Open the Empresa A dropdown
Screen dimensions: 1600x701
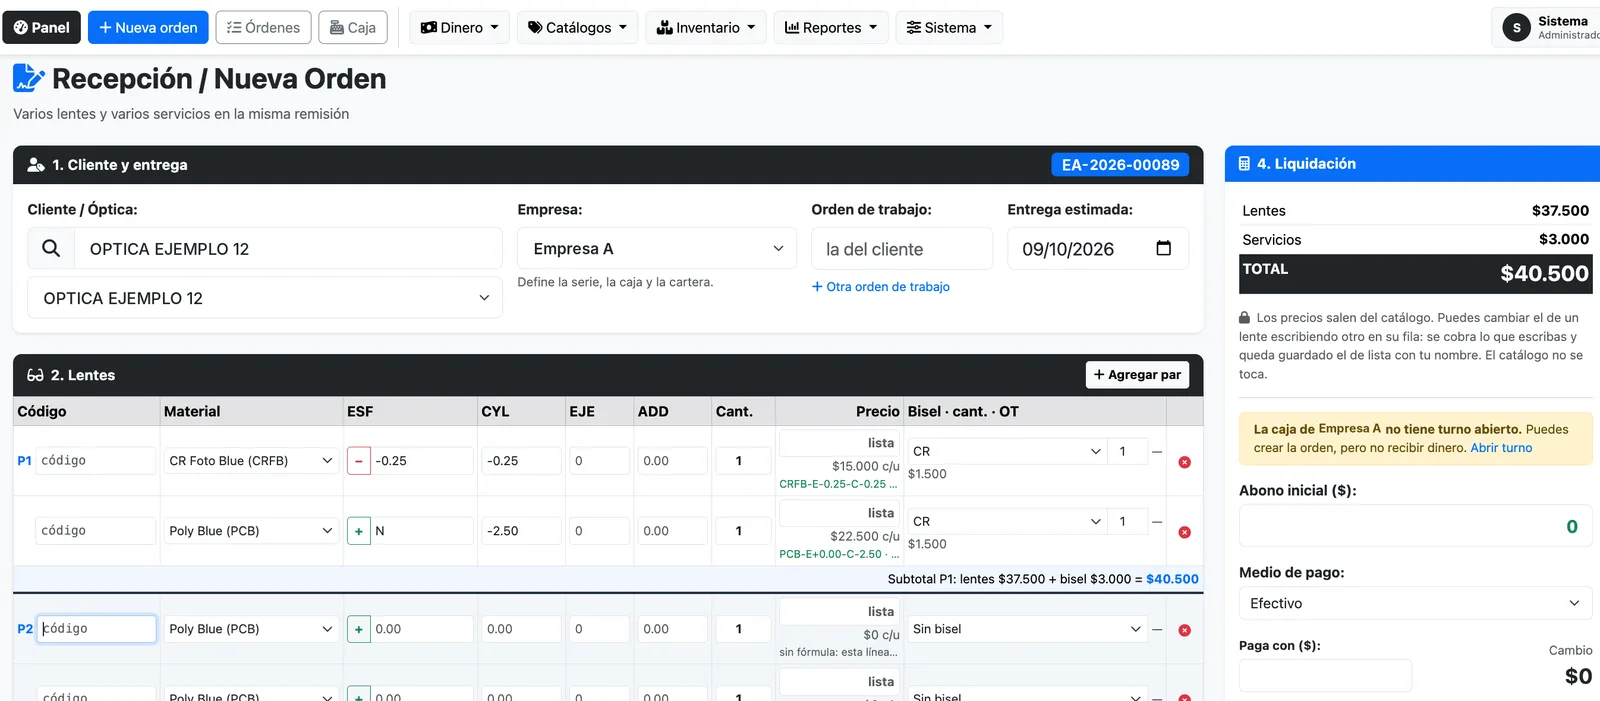(656, 248)
